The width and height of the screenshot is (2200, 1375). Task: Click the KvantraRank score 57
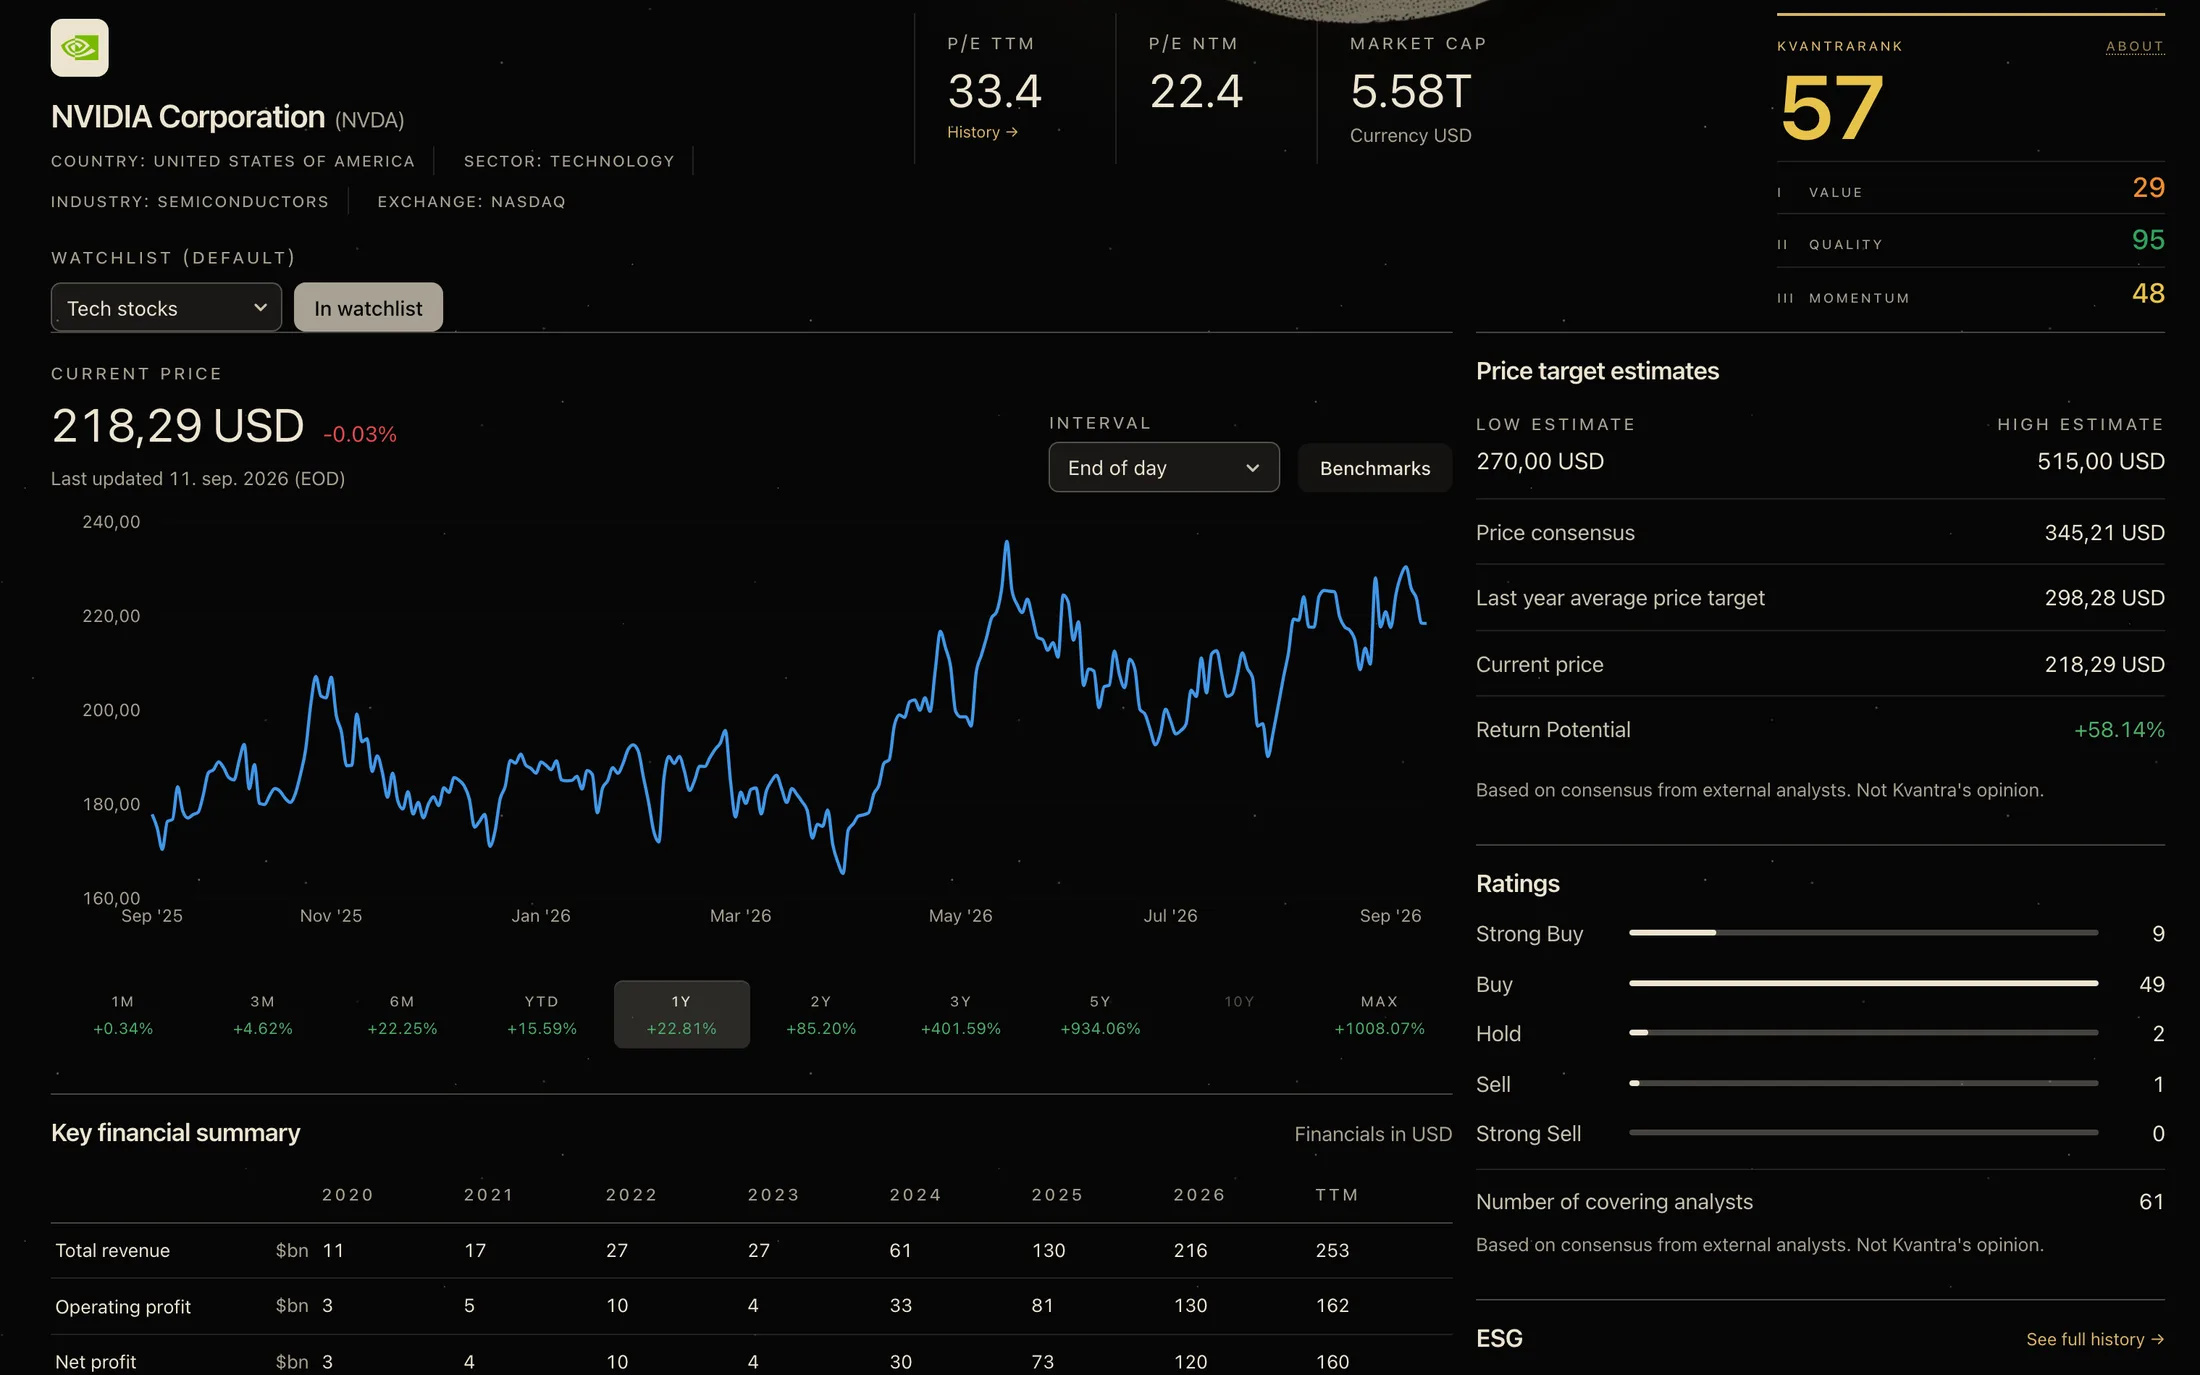(1832, 108)
